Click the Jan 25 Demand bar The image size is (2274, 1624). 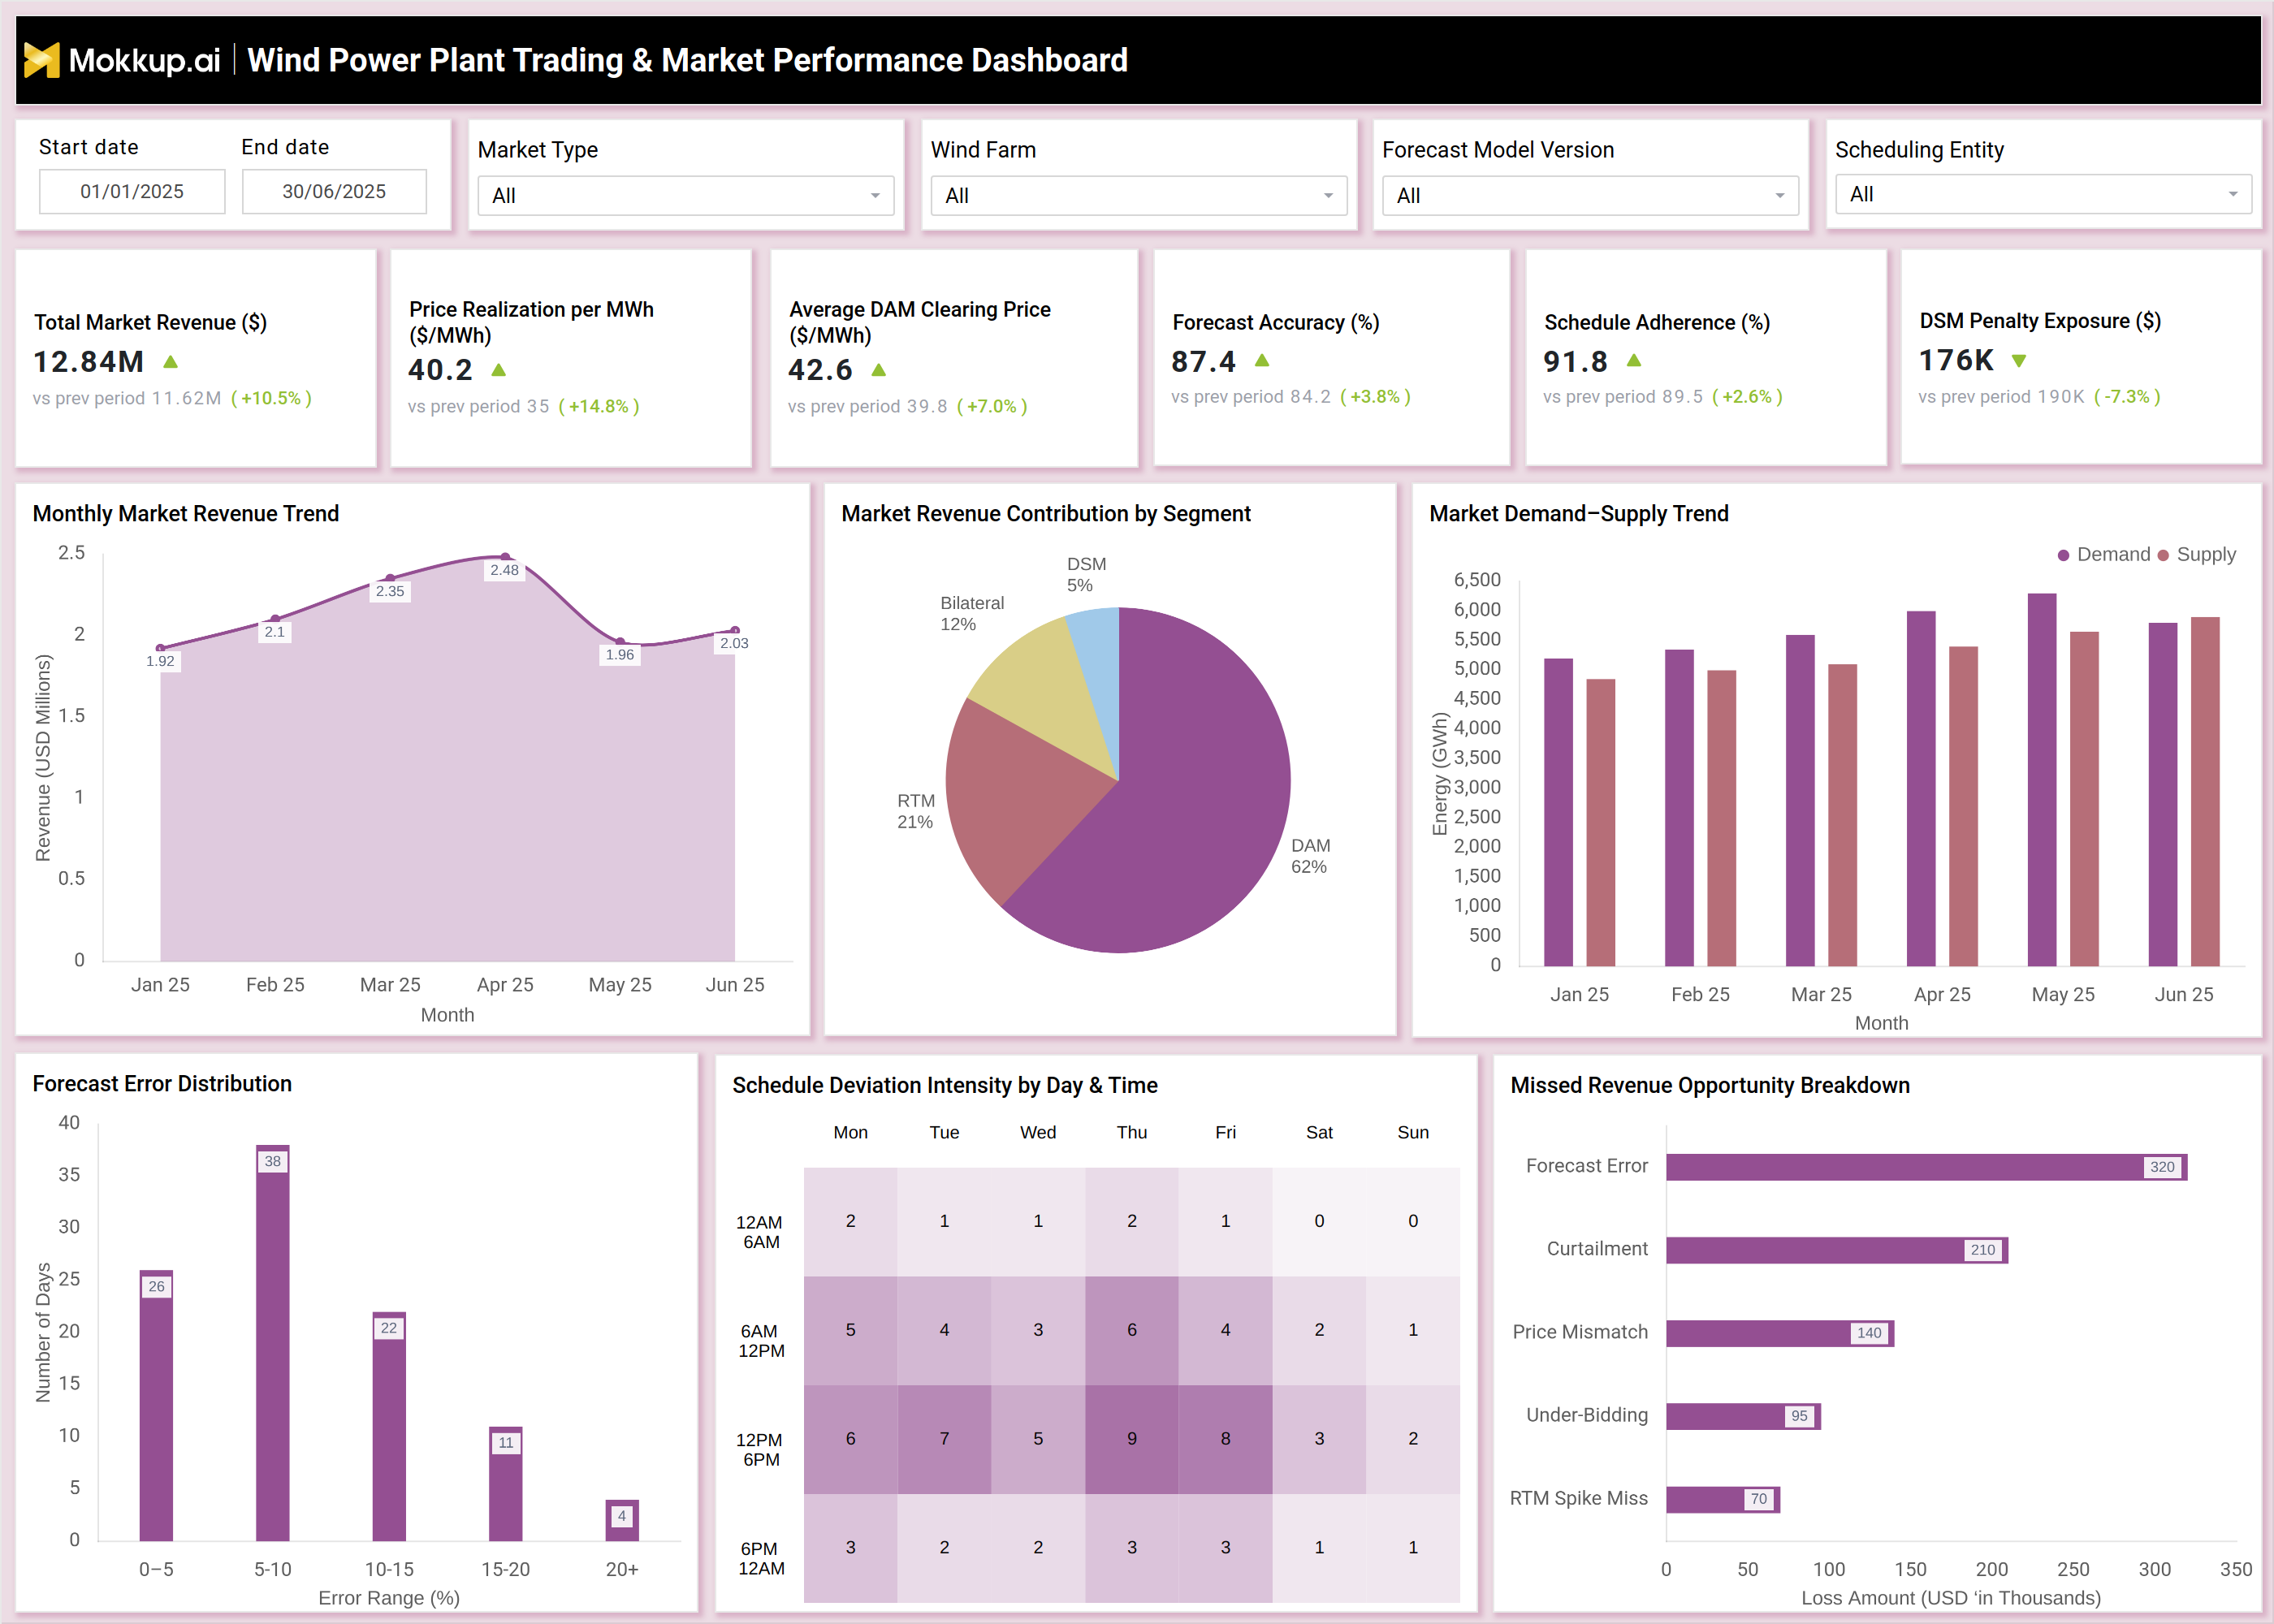(1559, 812)
